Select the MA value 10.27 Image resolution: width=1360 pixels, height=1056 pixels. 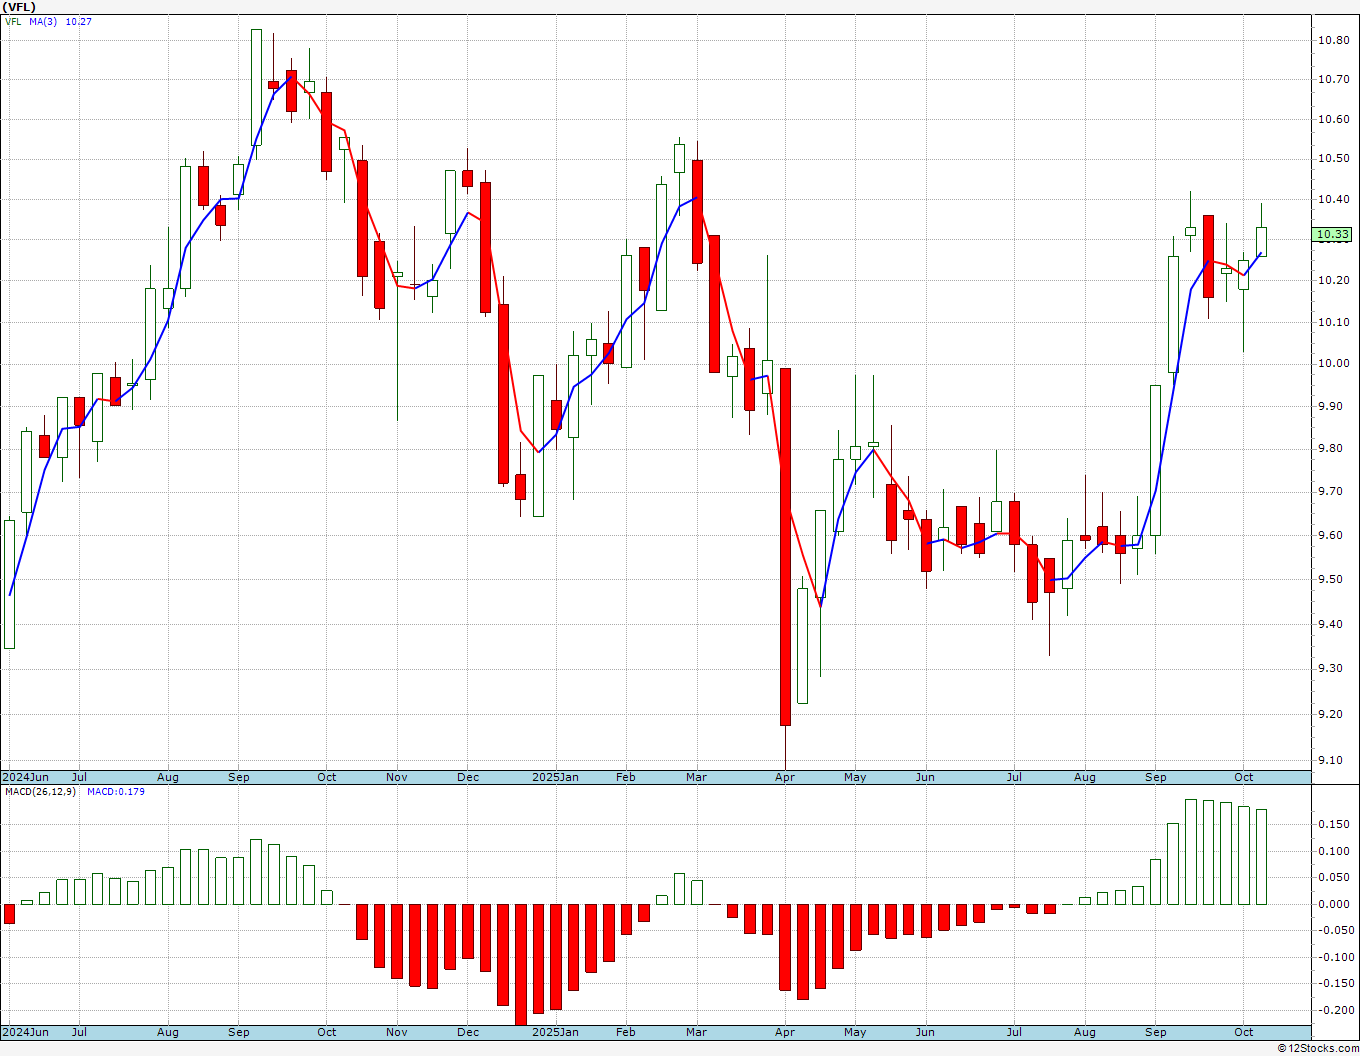79,21
